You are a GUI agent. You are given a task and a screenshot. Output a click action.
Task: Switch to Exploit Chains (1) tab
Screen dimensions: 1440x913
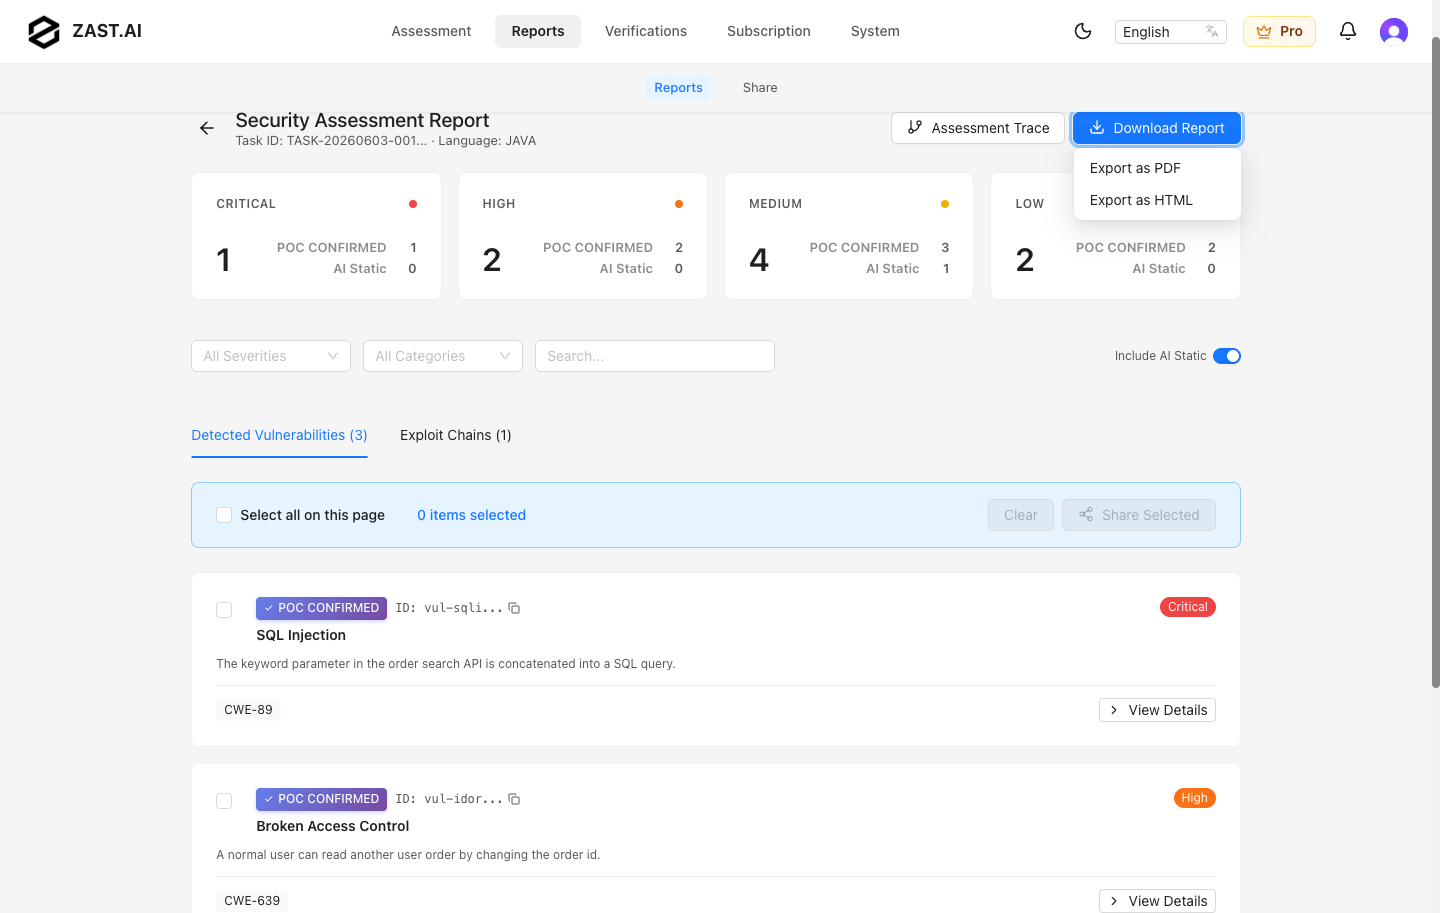tap(456, 436)
